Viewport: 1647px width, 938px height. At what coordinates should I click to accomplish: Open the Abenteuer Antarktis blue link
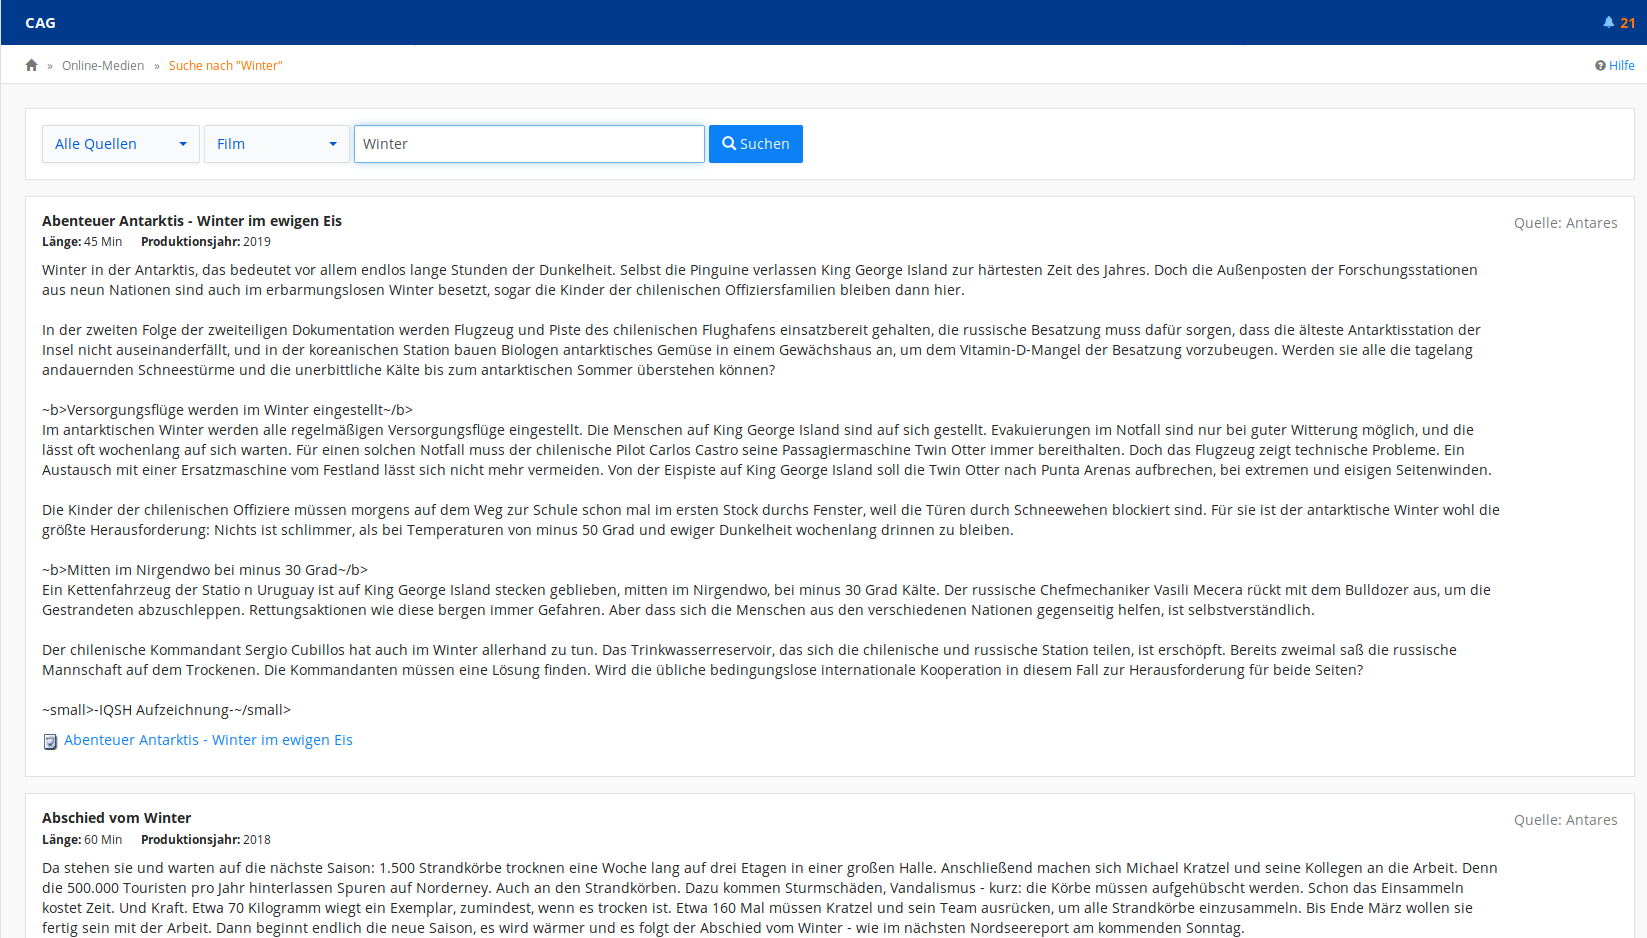[x=208, y=740]
